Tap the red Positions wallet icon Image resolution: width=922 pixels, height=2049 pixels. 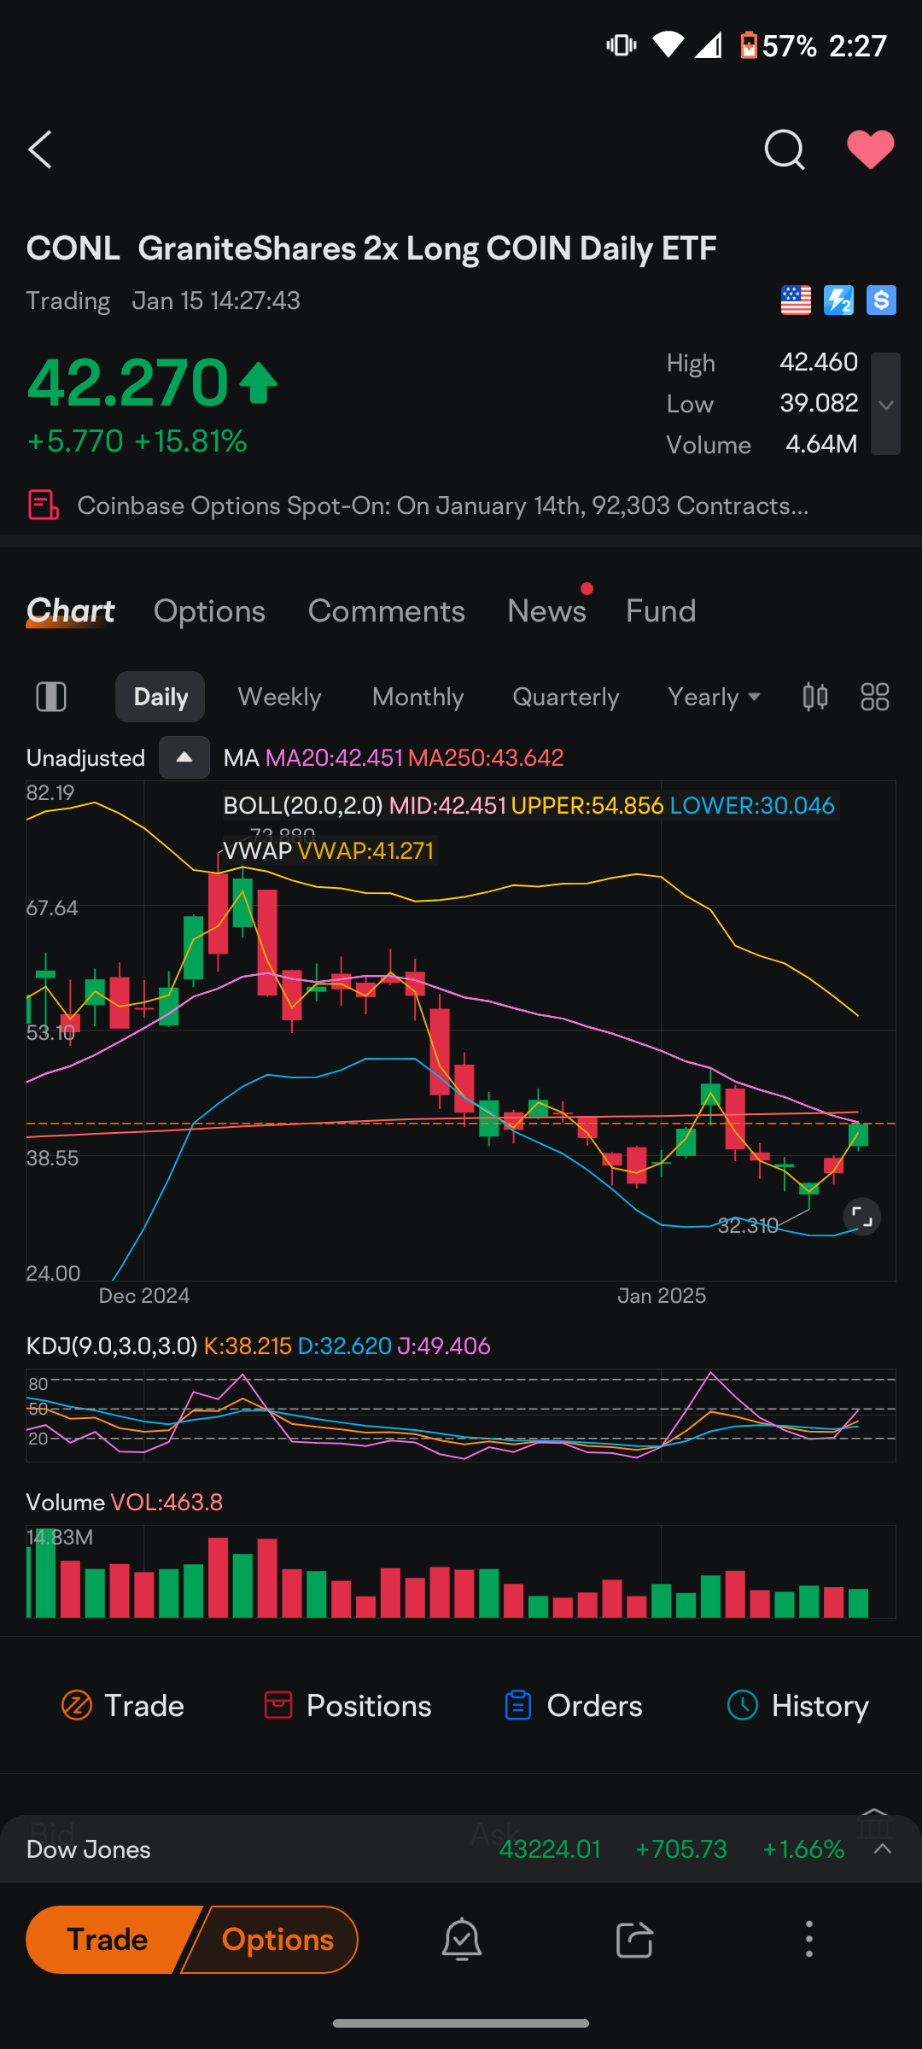point(278,1705)
